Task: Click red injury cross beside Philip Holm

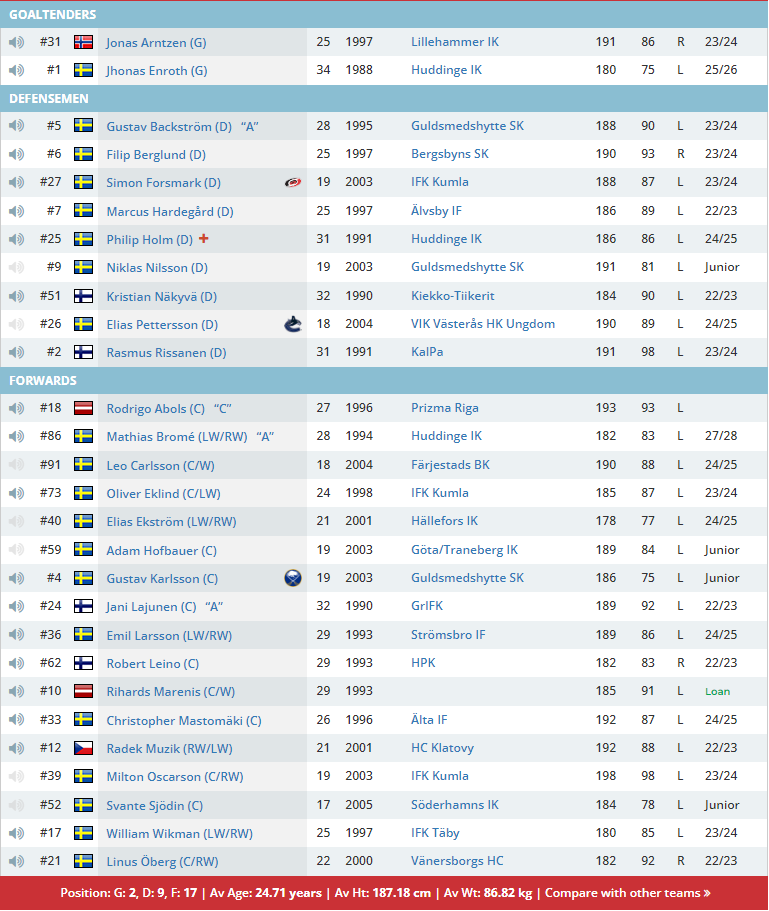Action: click(204, 239)
